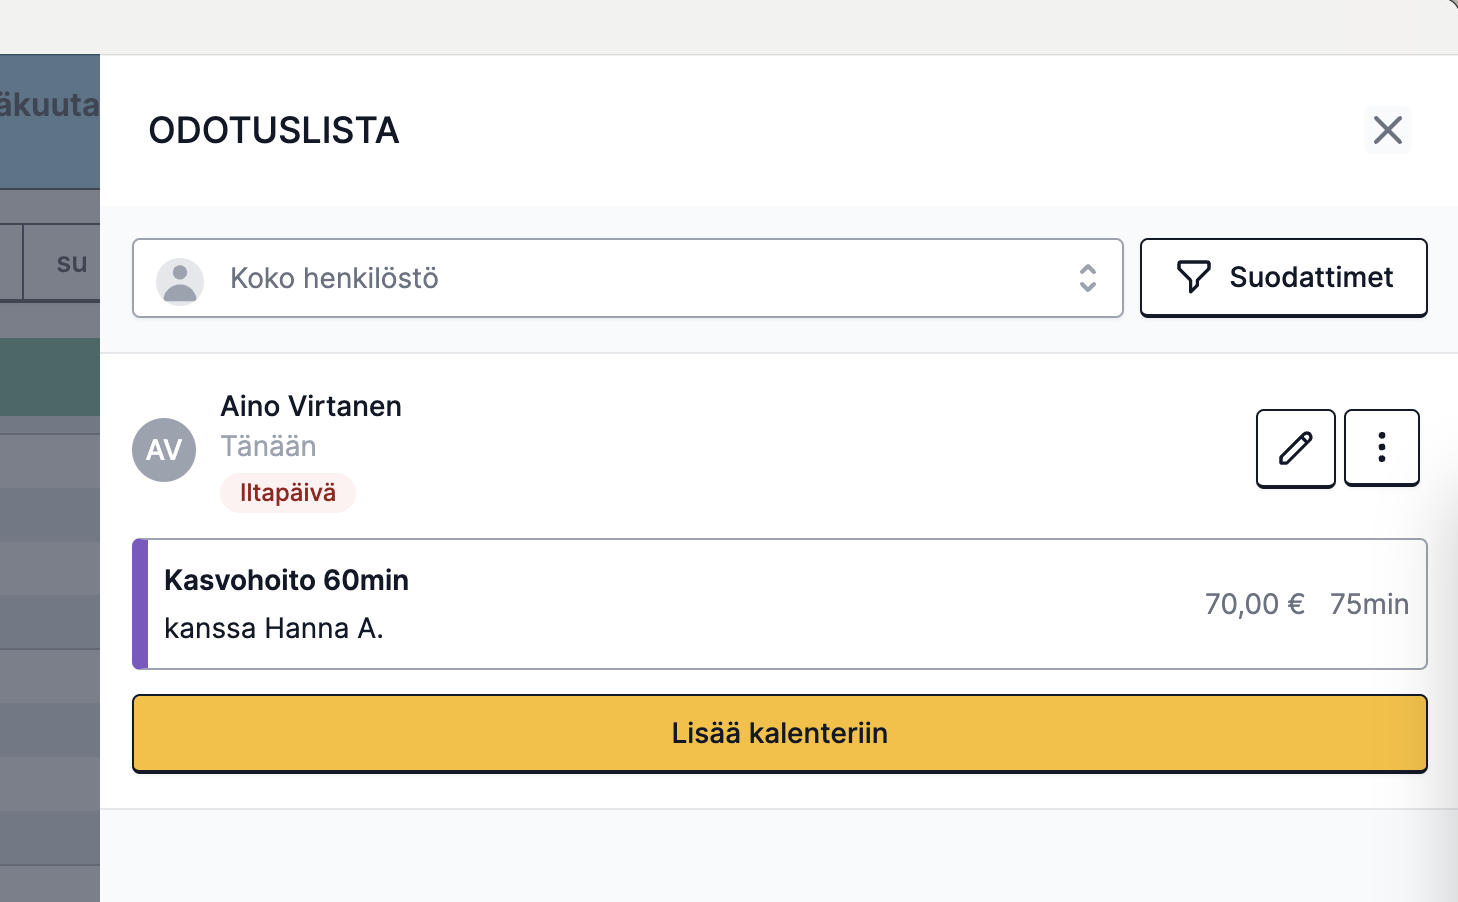Click the AV avatar circle

pos(164,450)
